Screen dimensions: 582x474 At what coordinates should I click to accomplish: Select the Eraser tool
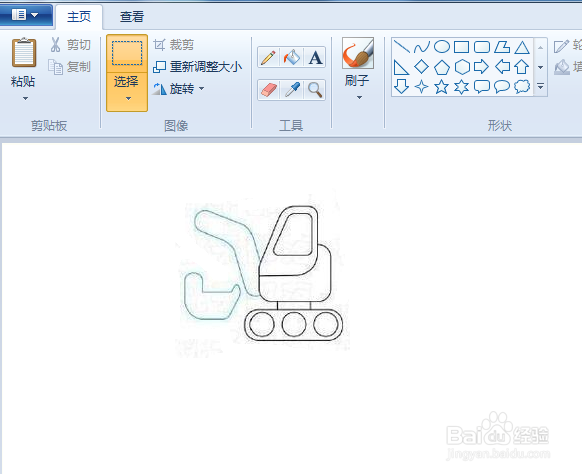pyautogui.click(x=268, y=90)
